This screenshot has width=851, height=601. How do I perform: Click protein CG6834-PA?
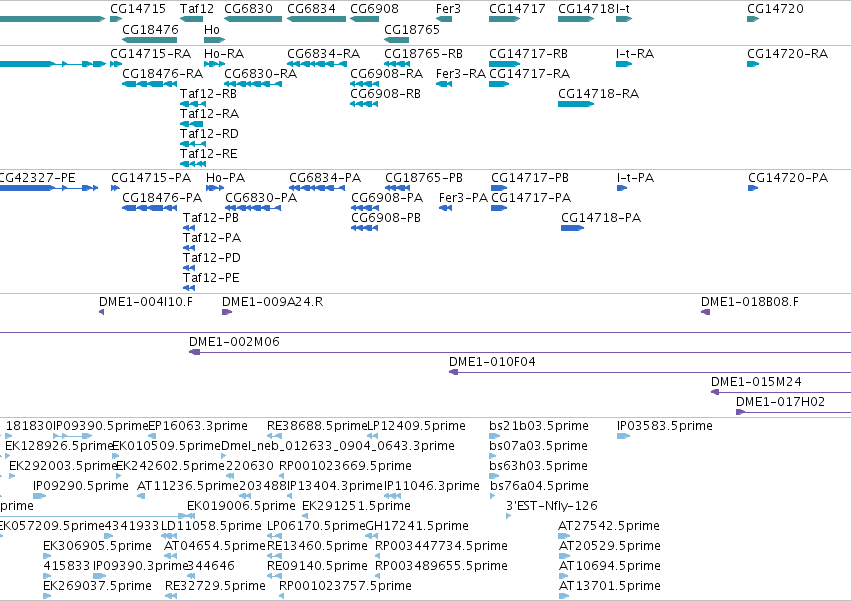click(x=325, y=178)
